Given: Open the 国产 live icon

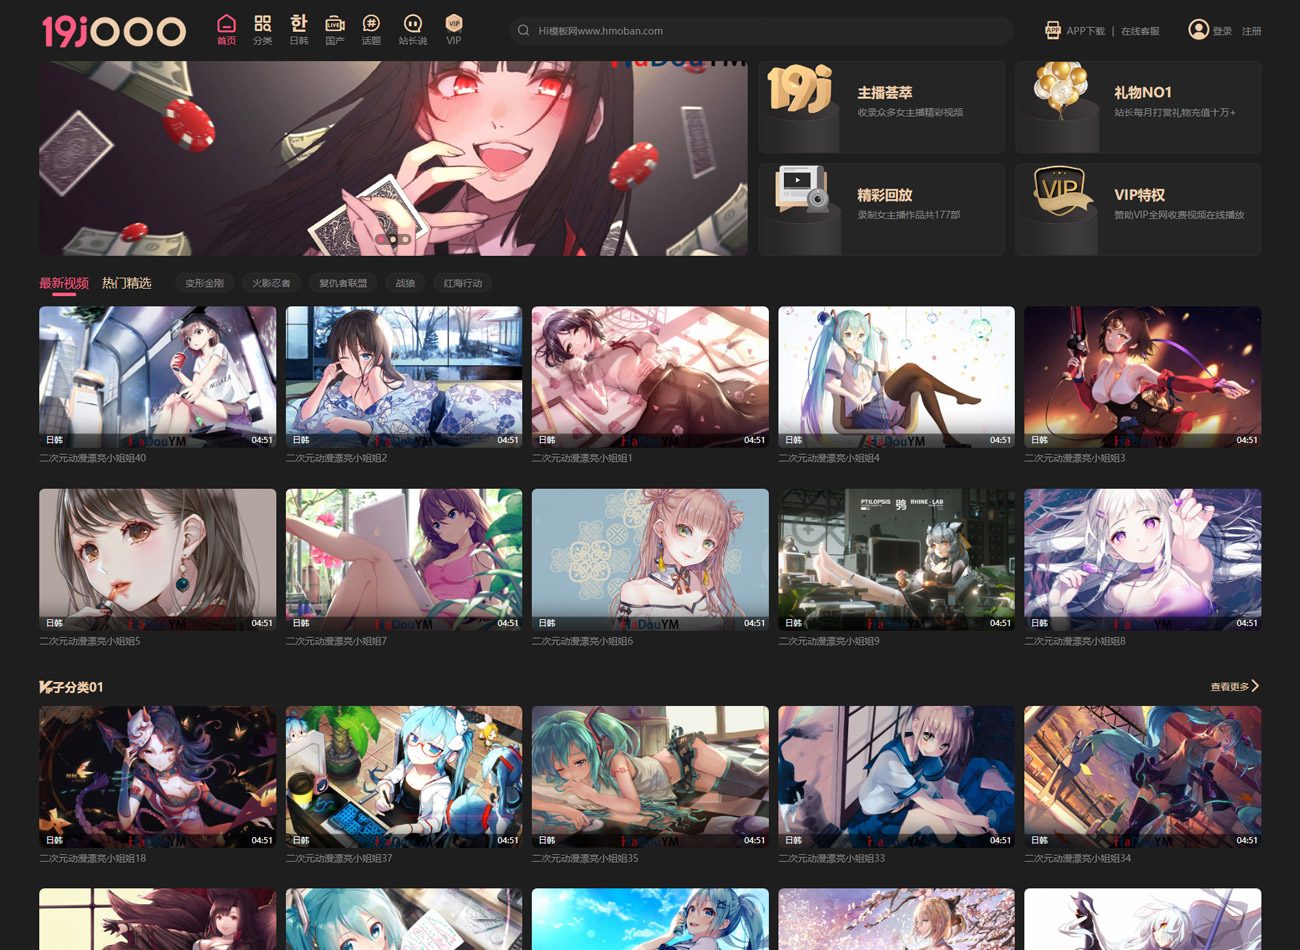Looking at the screenshot, I should (x=335, y=23).
